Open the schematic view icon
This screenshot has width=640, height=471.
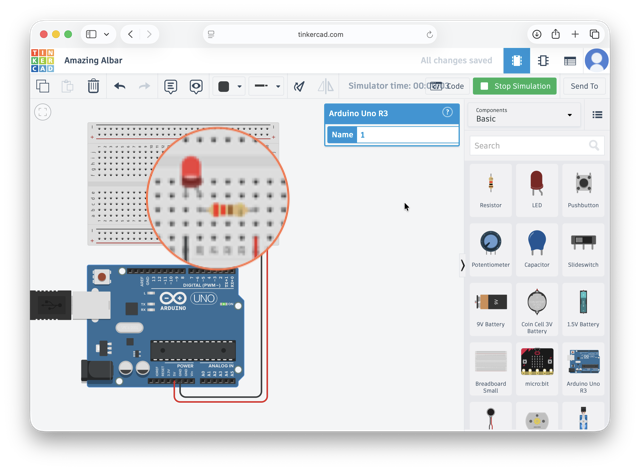[x=543, y=60]
